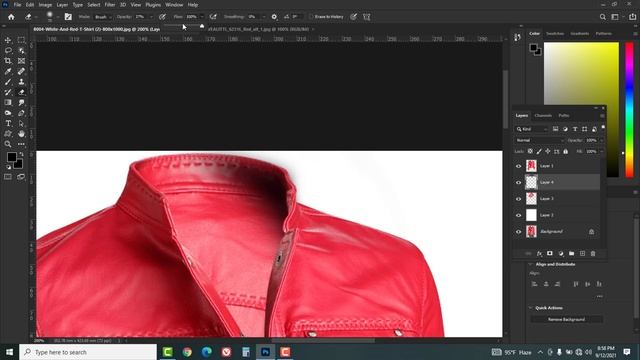Open the eraser Mode dropdown
This screenshot has height=360, width=640.
[x=103, y=17]
